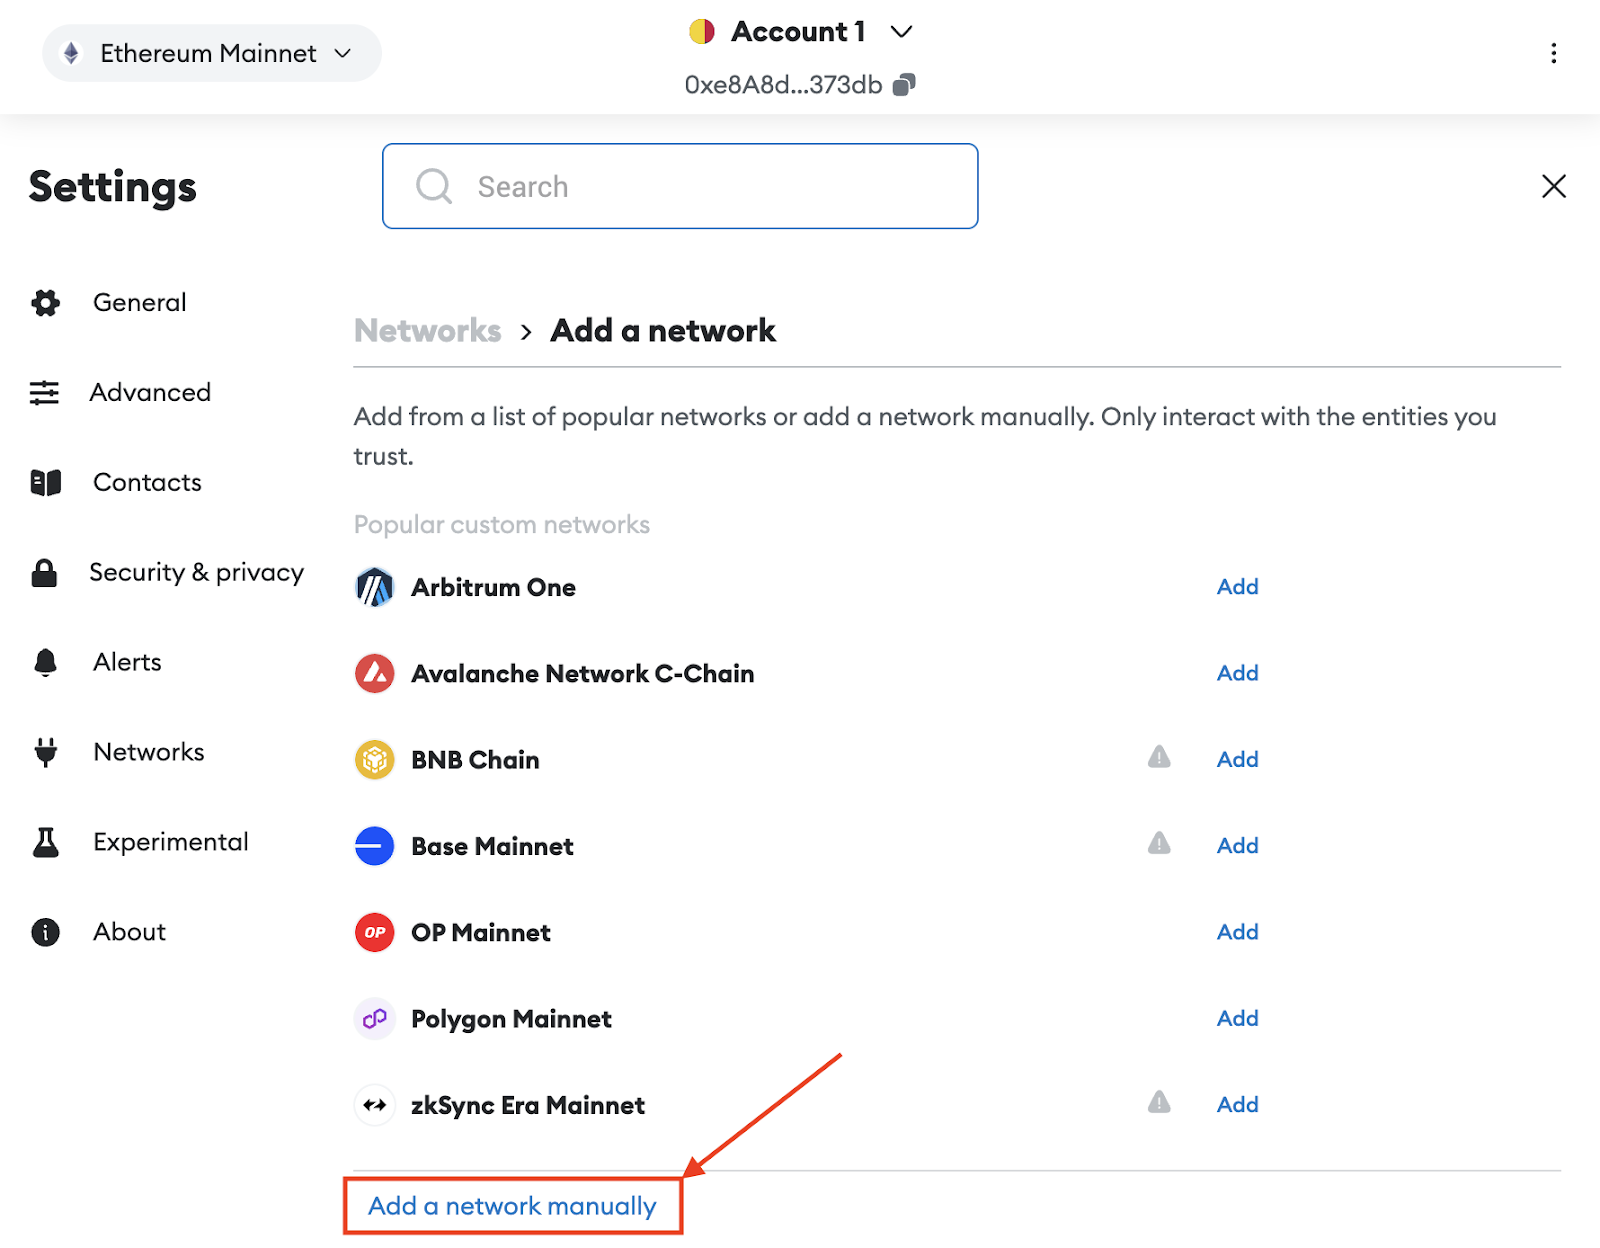Viewport: 1600px width, 1248px height.
Task: Click the magnifier icon in search
Action: (x=434, y=186)
